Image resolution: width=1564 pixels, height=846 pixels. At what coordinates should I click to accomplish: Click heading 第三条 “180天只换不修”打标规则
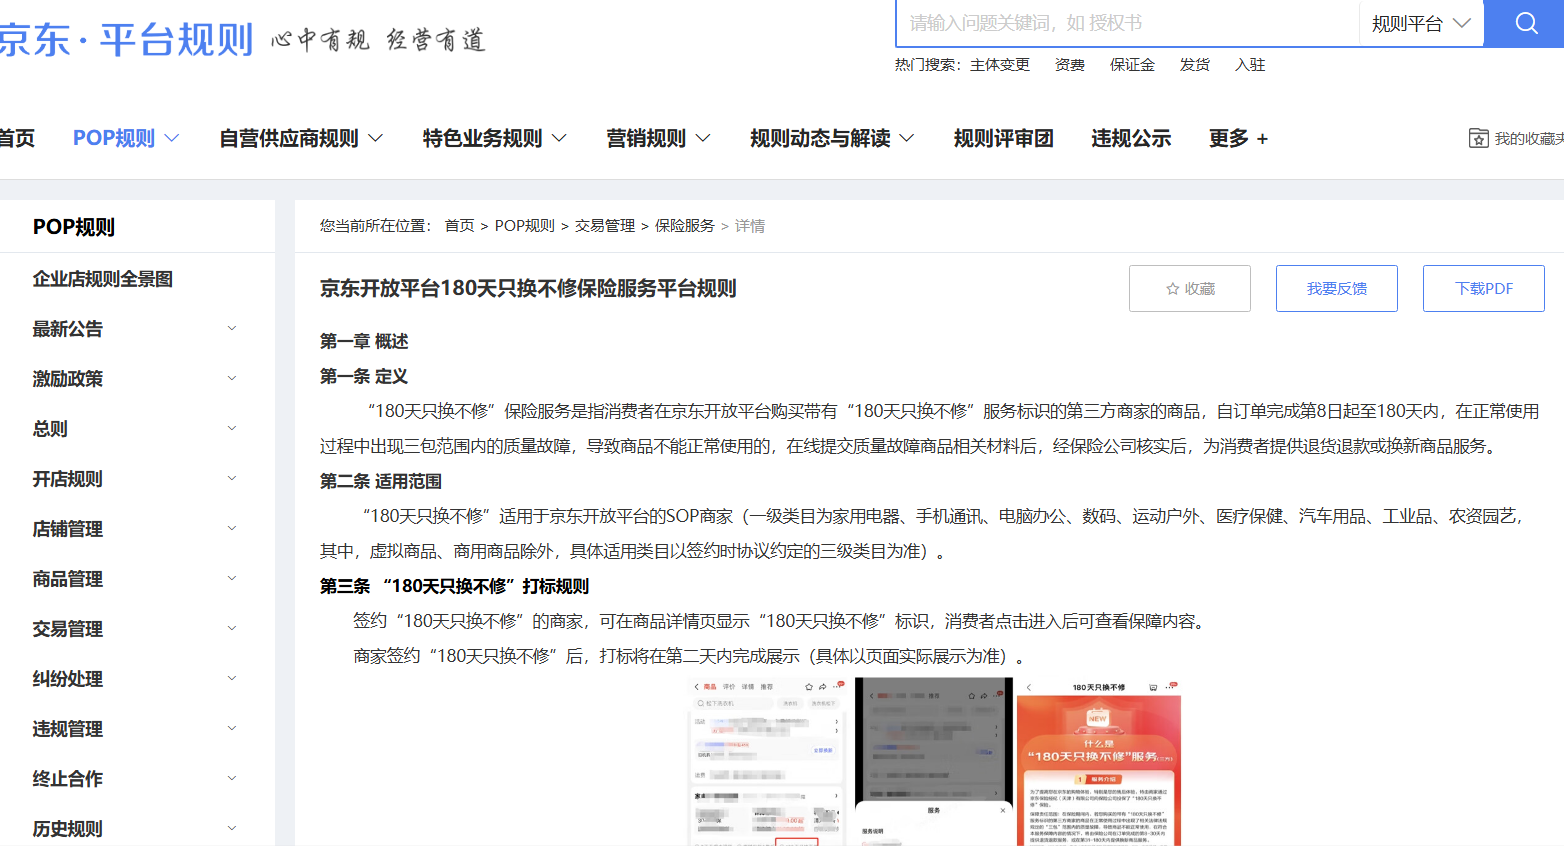click(x=455, y=587)
